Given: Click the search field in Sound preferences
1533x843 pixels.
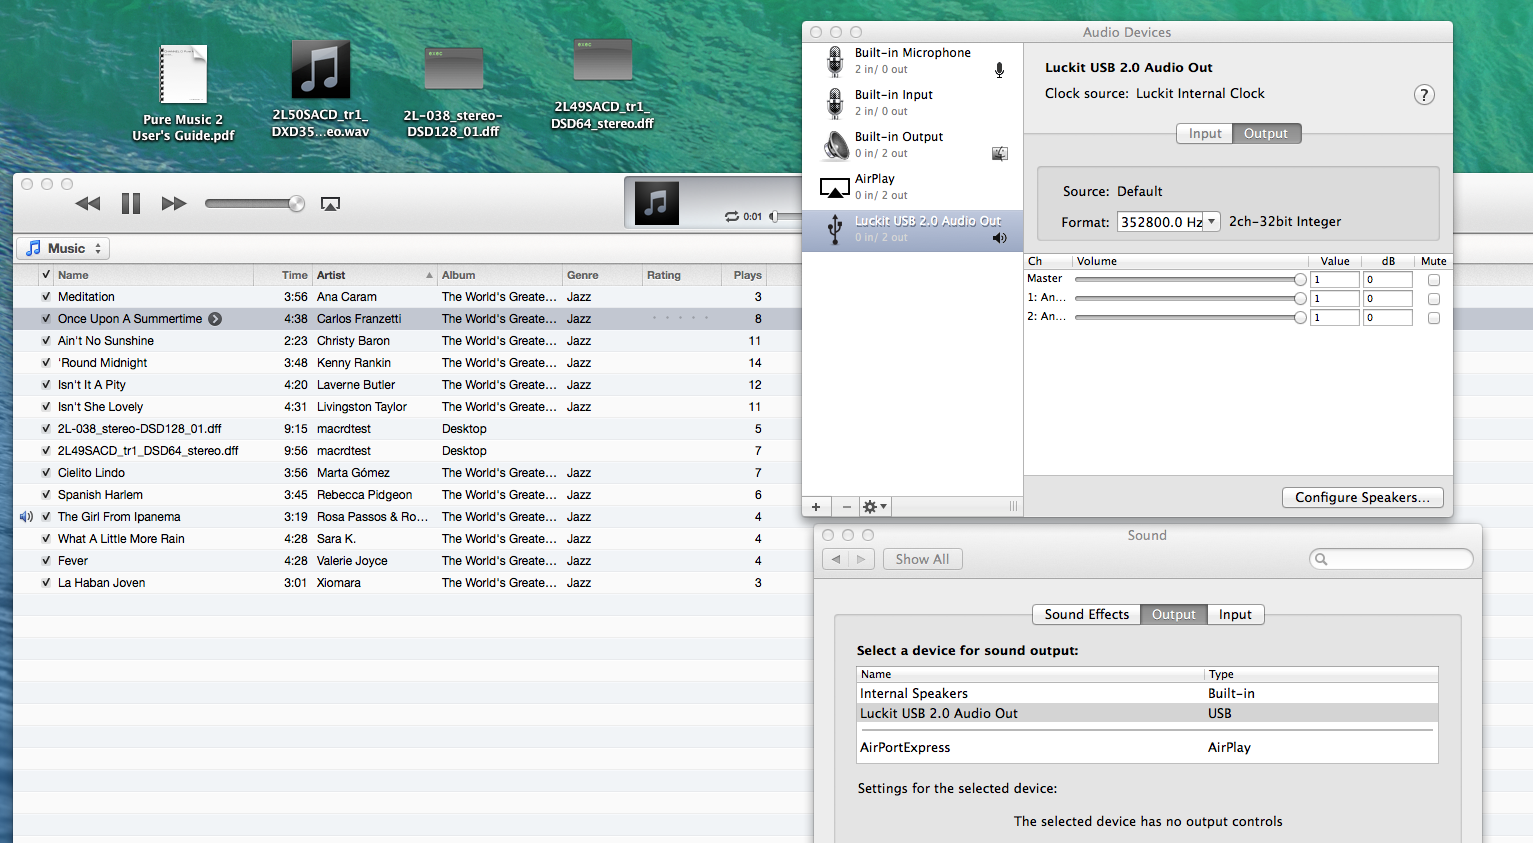Looking at the screenshot, I should (x=1391, y=559).
